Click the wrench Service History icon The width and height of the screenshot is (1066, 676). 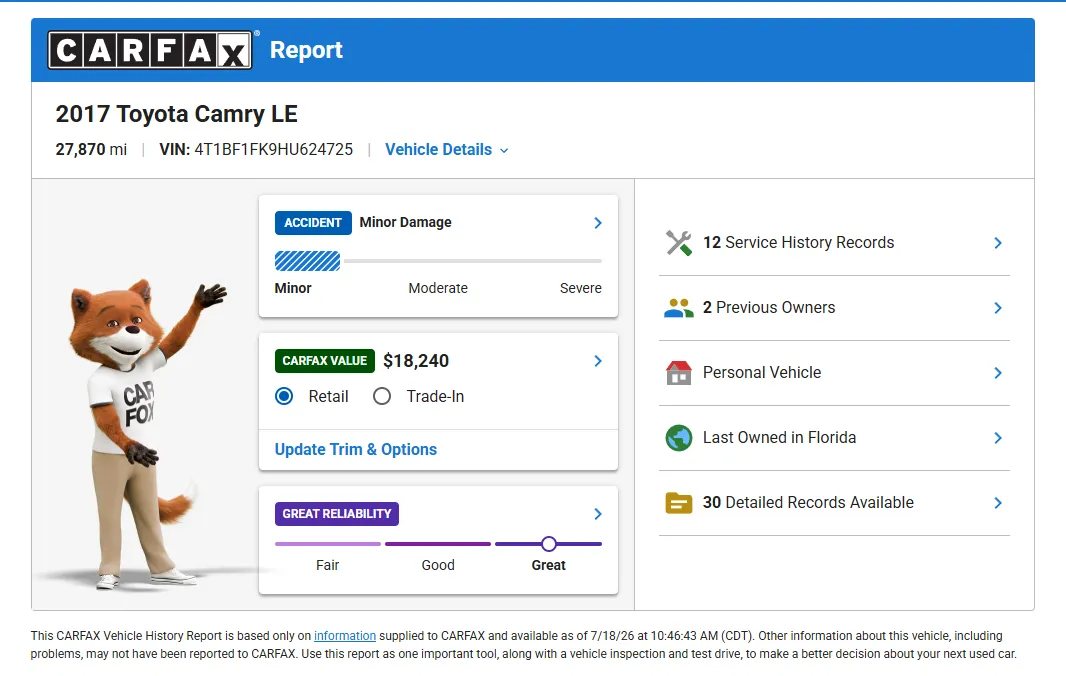(x=678, y=243)
